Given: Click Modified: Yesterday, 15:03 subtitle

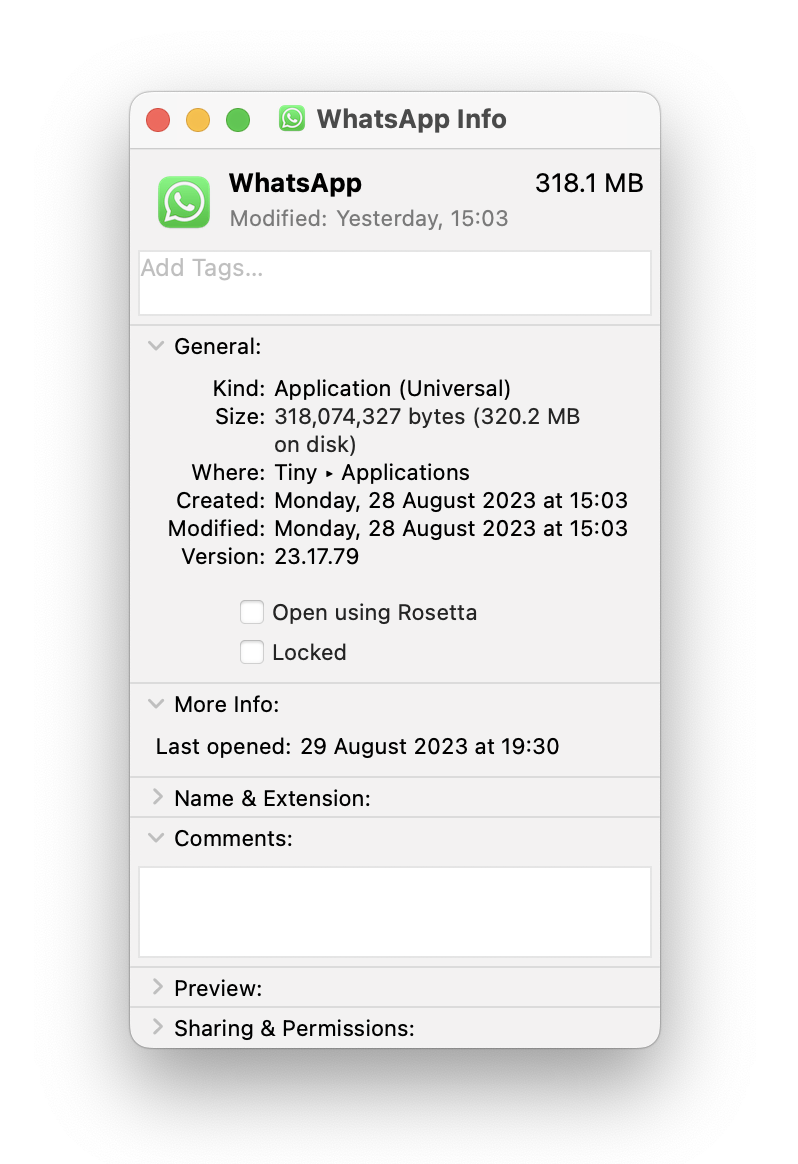Looking at the screenshot, I should [369, 218].
